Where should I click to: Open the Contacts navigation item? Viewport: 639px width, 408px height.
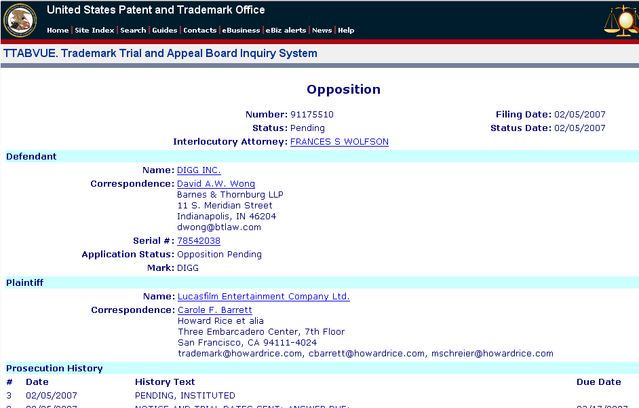pyautogui.click(x=200, y=30)
